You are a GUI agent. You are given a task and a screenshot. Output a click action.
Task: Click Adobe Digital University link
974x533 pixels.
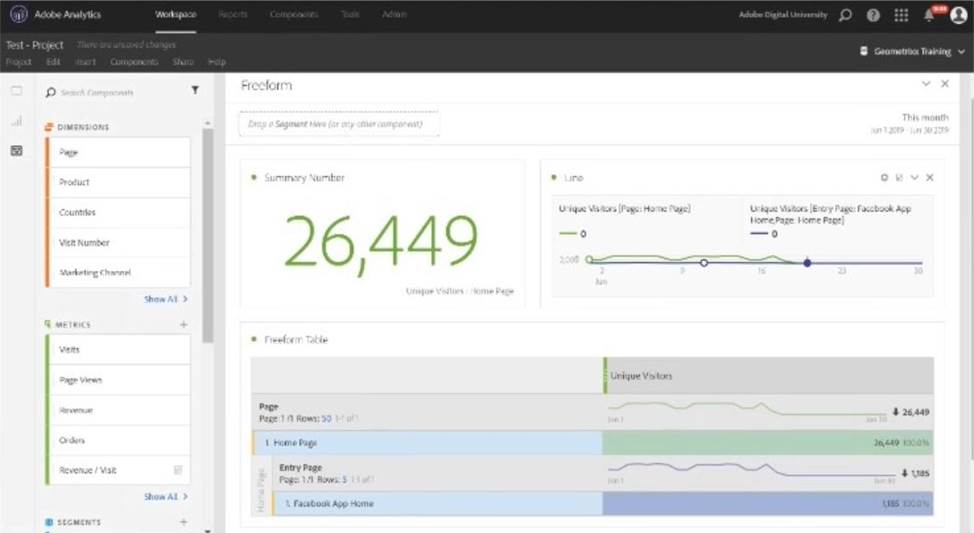coord(783,14)
